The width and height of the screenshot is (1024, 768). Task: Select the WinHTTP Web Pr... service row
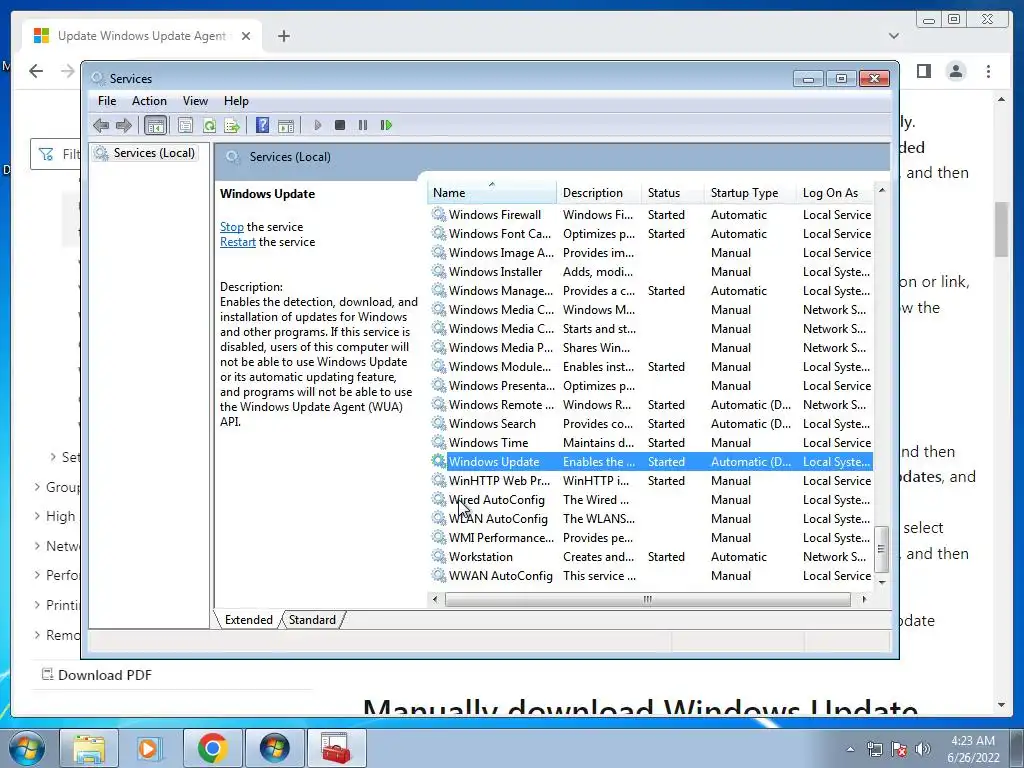tap(651, 480)
